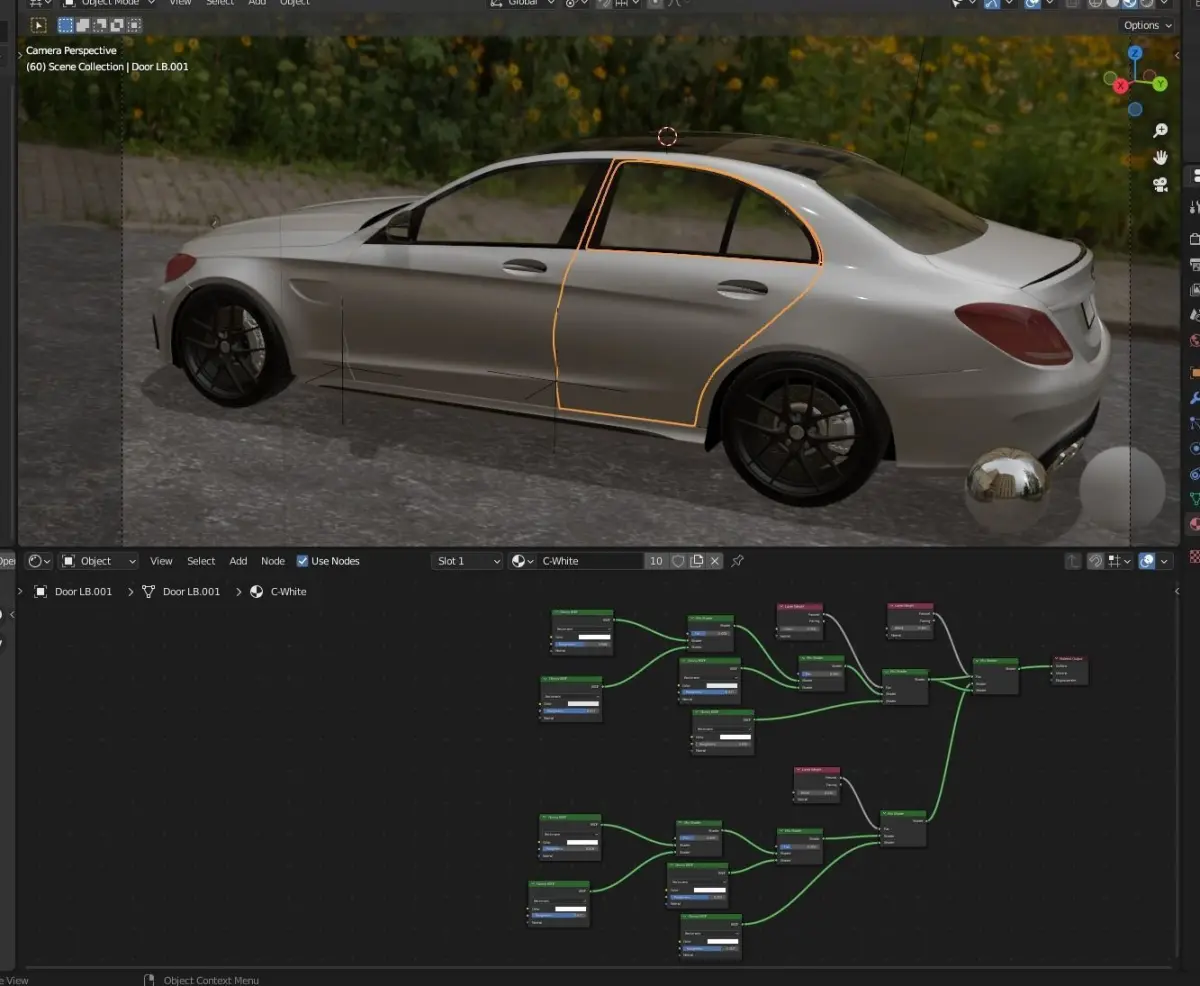Click the Door LB.001 mesh breadcrumb
The height and width of the screenshot is (986, 1200).
tap(181, 591)
